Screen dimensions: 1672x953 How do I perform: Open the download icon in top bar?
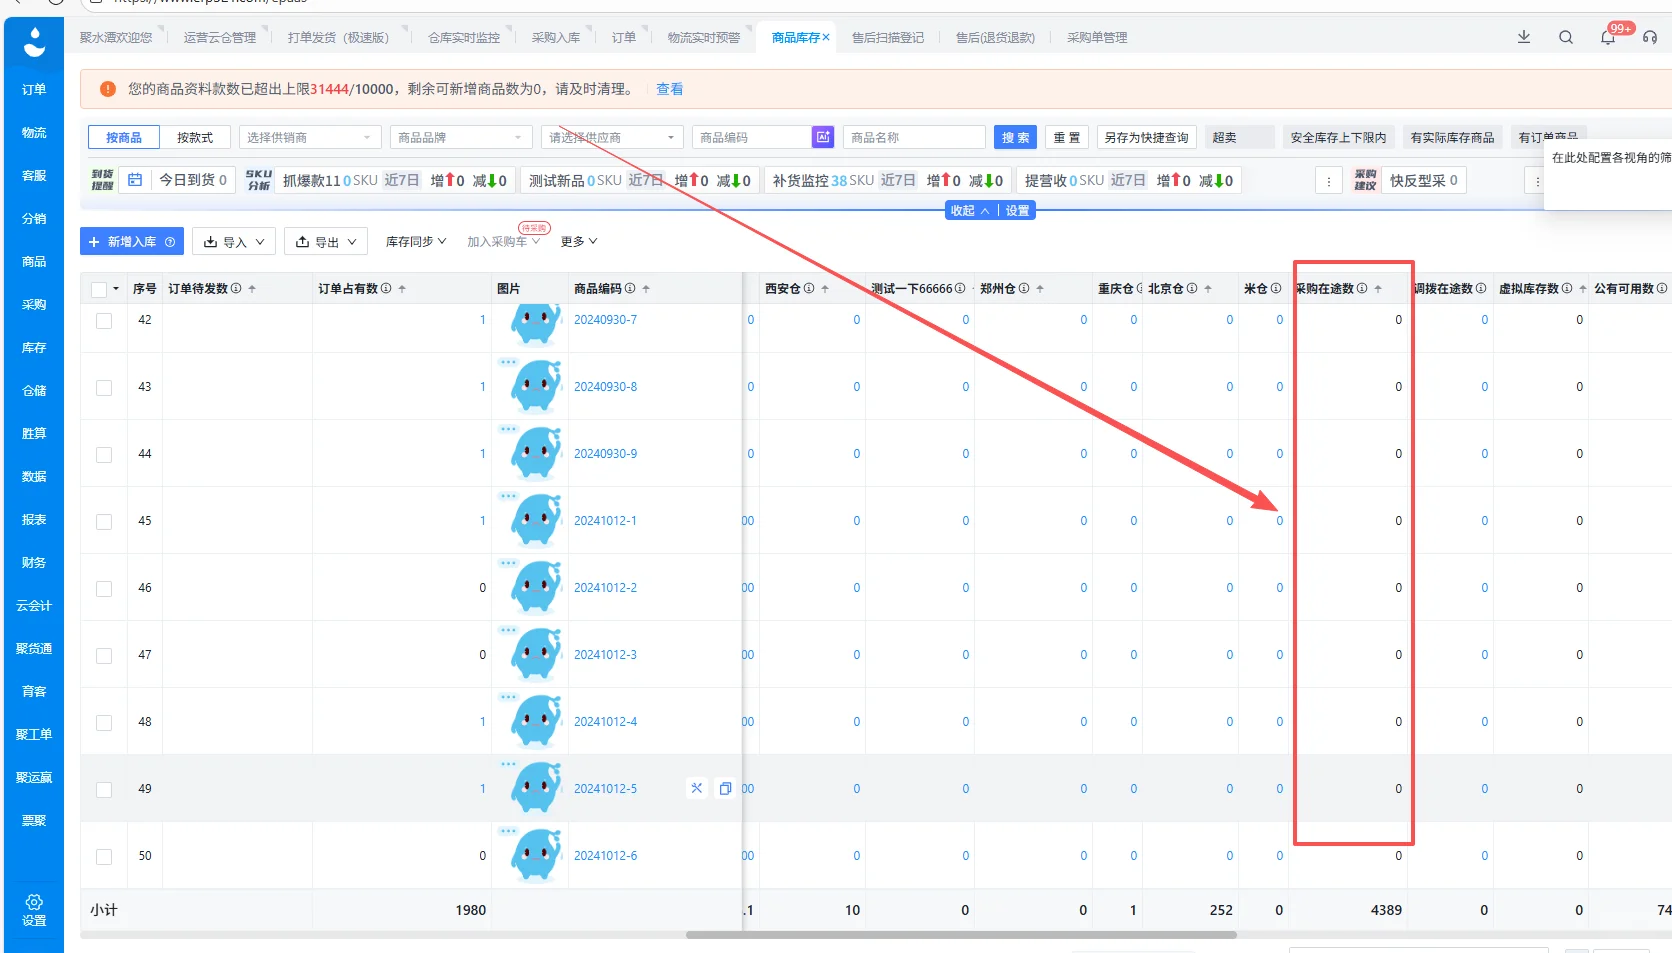click(x=1524, y=37)
